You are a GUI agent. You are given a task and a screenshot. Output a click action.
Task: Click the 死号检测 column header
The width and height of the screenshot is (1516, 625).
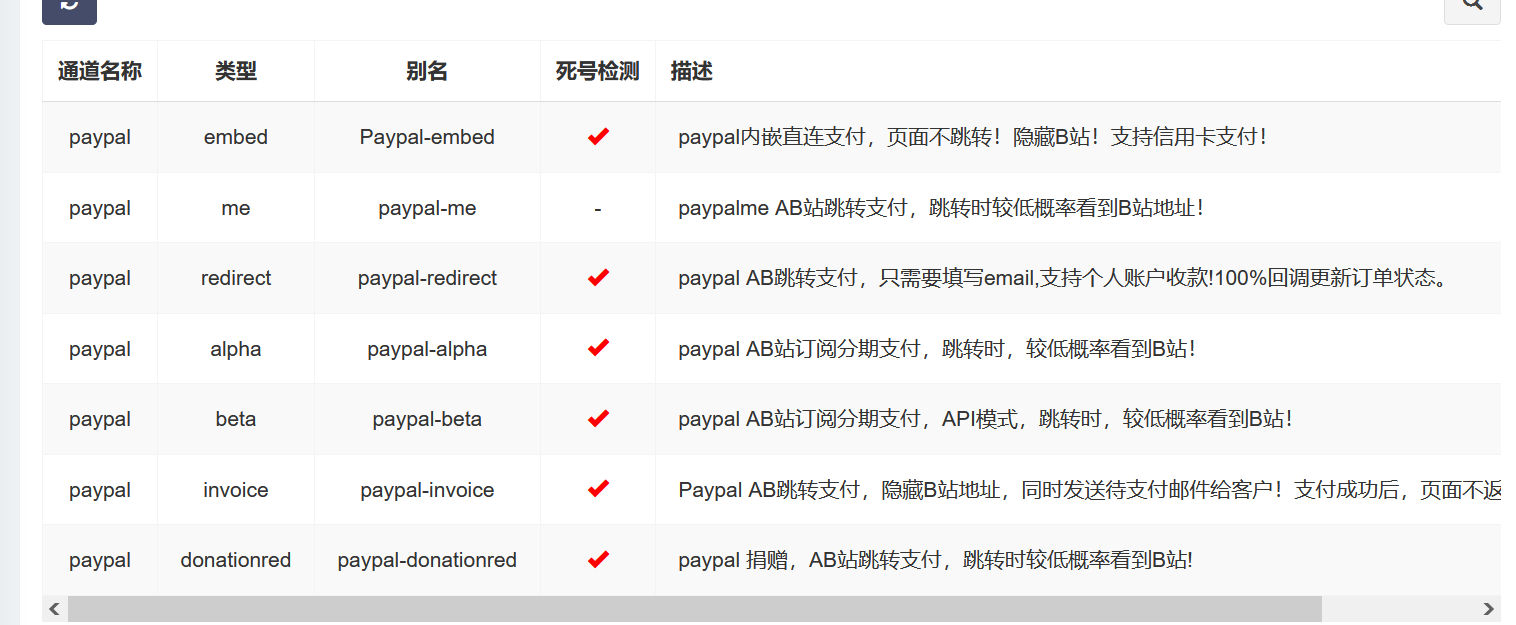597,71
